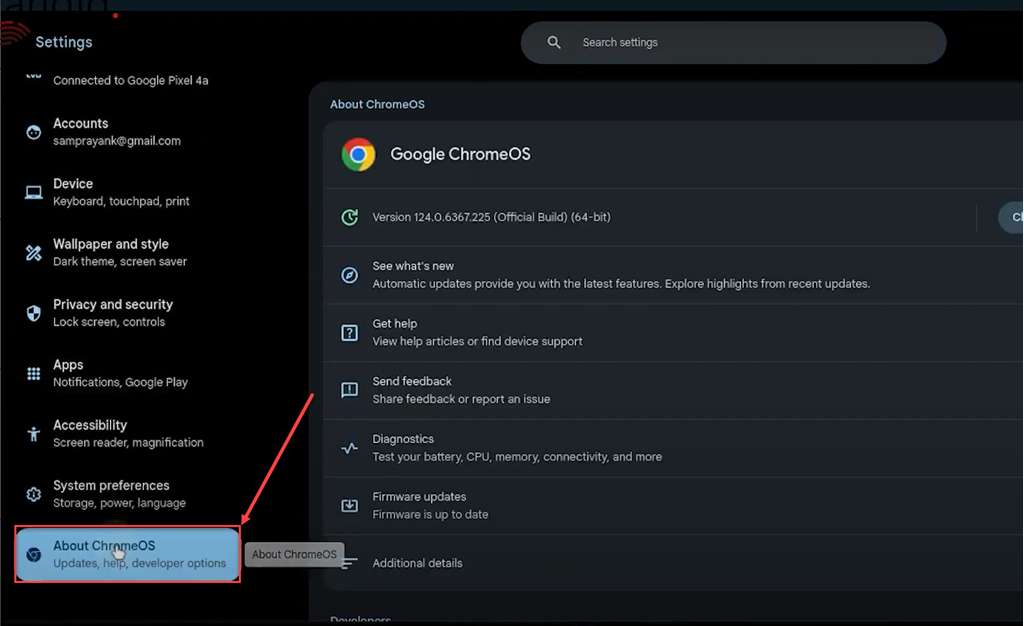Click the Settings title text
The height and width of the screenshot is (626, 1024).
click(x=64, y=42)
